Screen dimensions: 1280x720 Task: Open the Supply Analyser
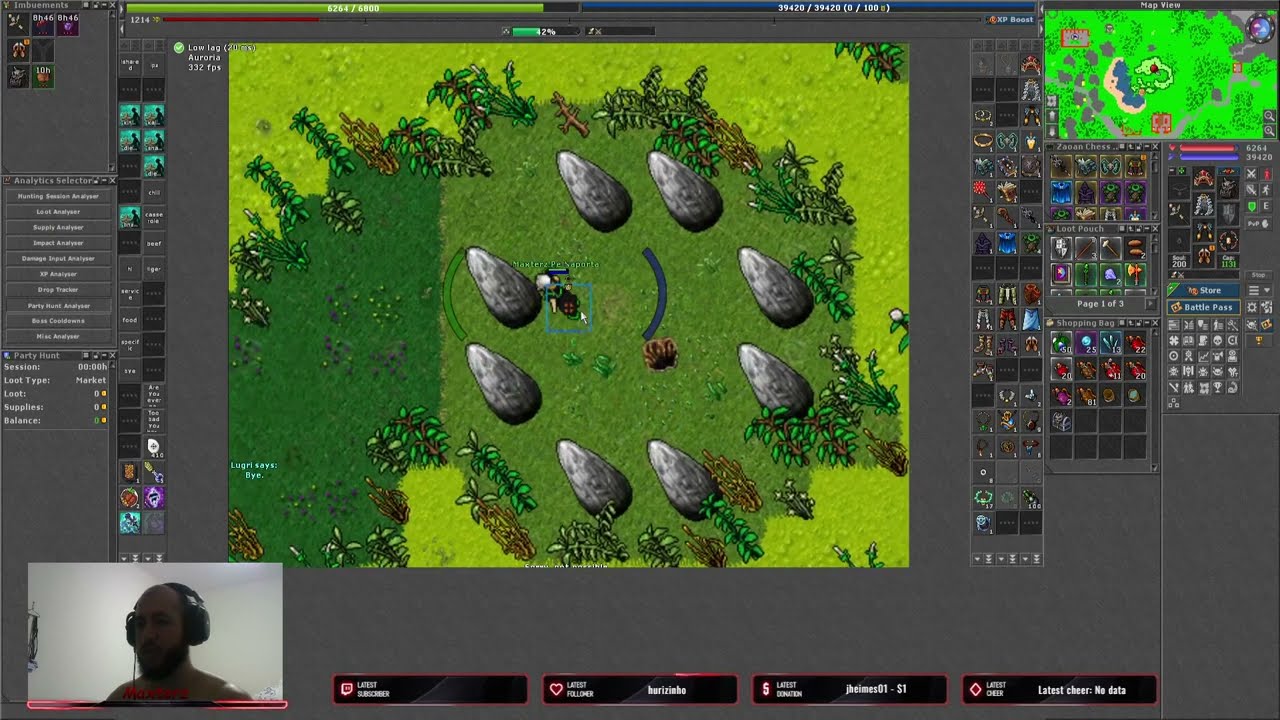pos(58,227)
